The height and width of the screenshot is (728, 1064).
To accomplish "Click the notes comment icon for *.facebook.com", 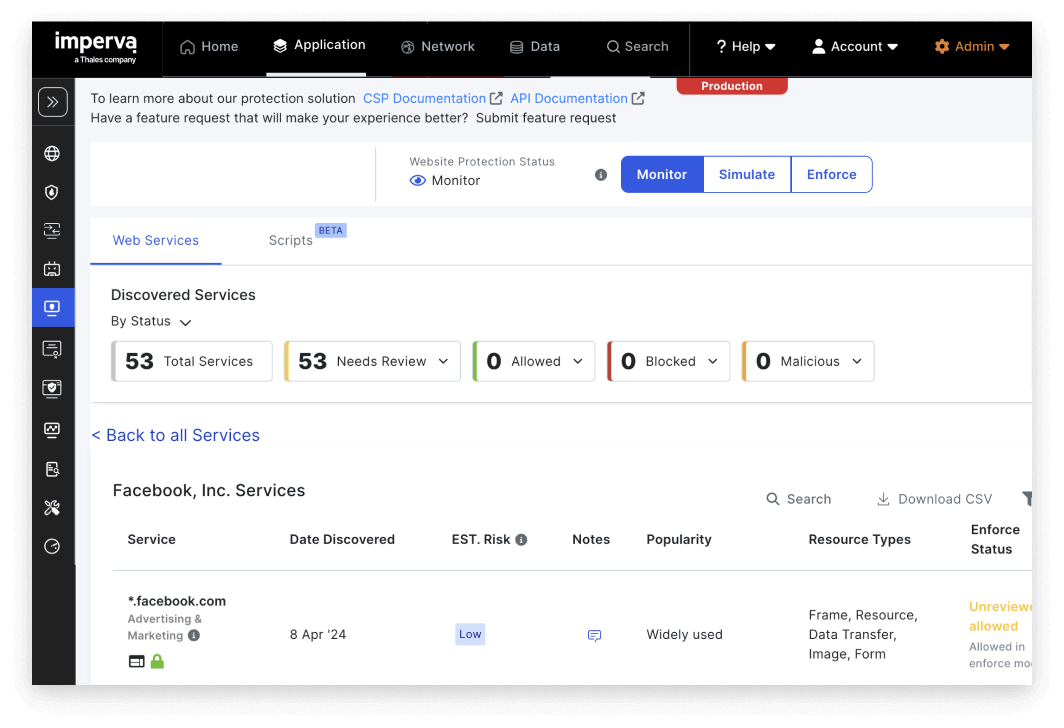I will click(594, 635).
